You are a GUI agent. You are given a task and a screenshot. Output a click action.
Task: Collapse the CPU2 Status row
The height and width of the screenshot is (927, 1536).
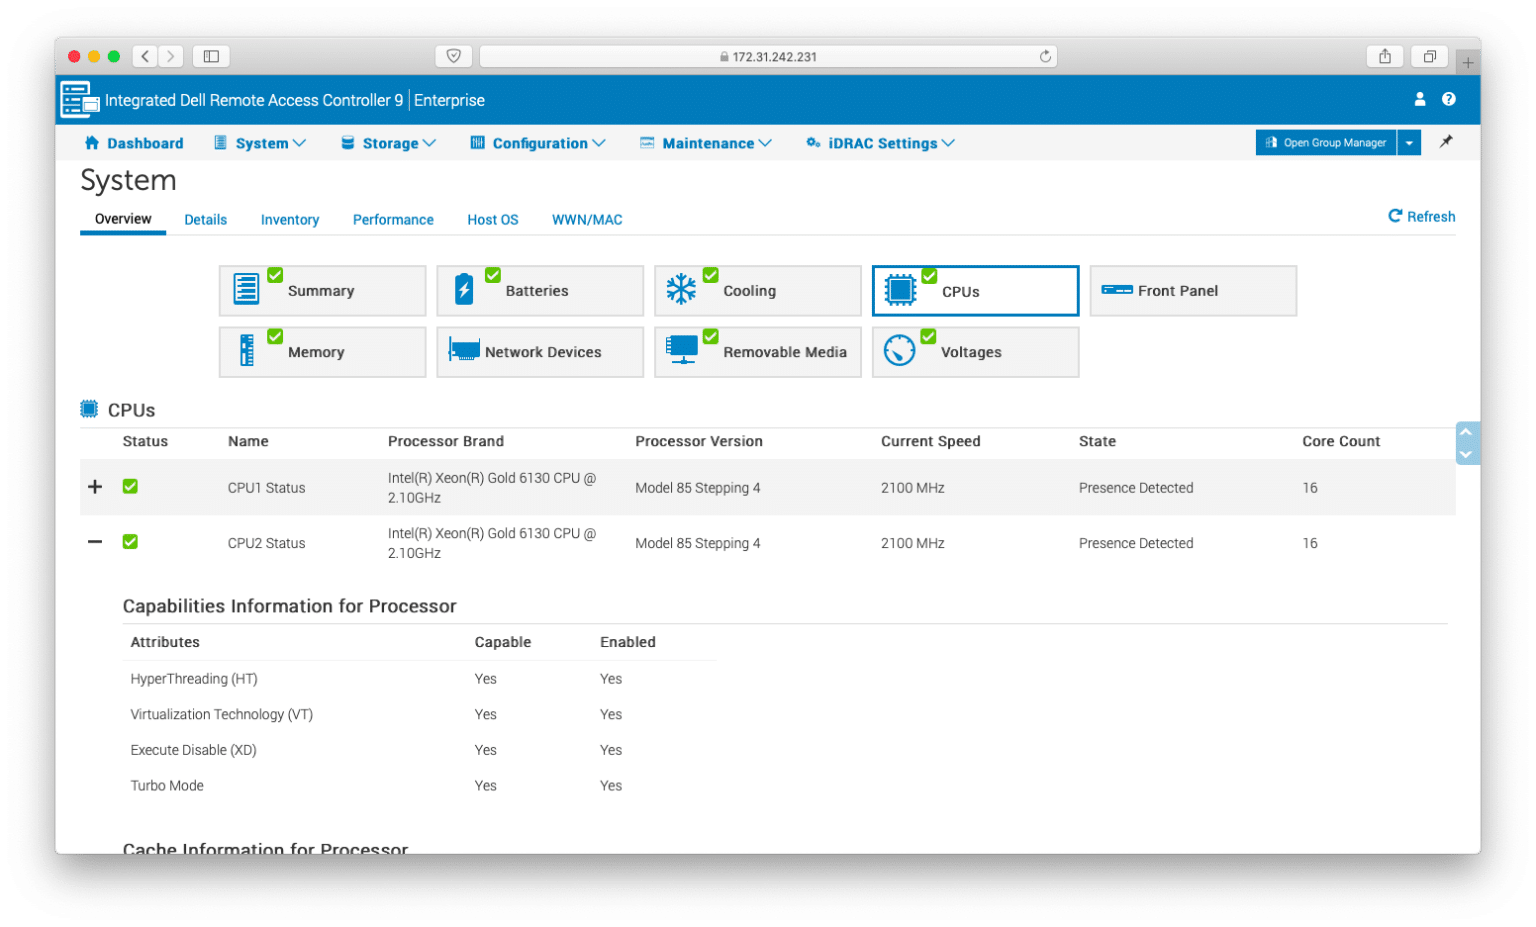95,541
